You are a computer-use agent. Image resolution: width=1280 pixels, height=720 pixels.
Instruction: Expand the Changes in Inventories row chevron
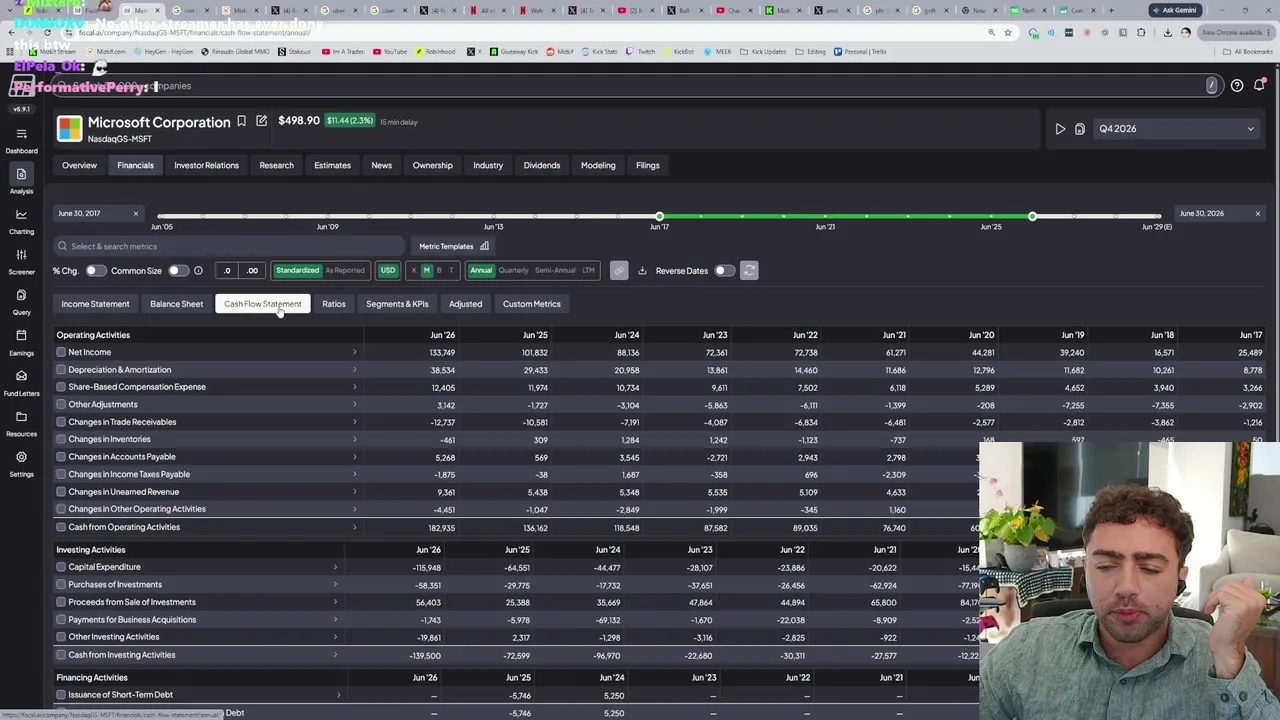click(x=354, y=440)
